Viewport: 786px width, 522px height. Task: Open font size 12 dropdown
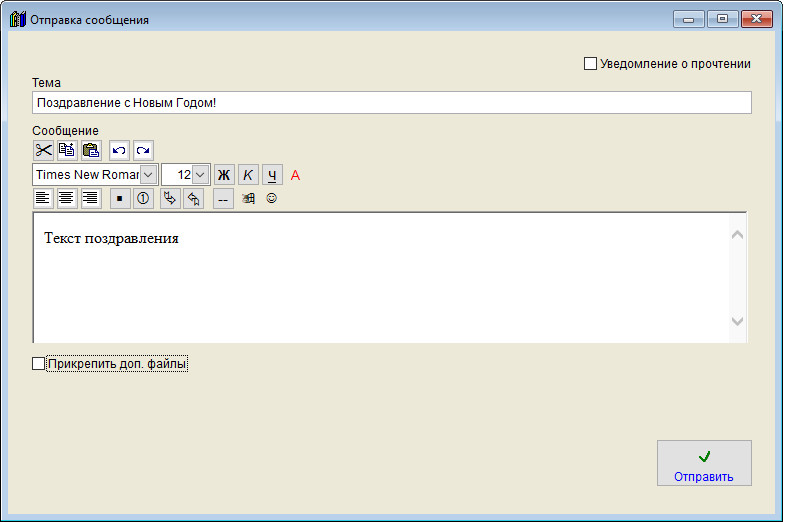pos(200,175)
